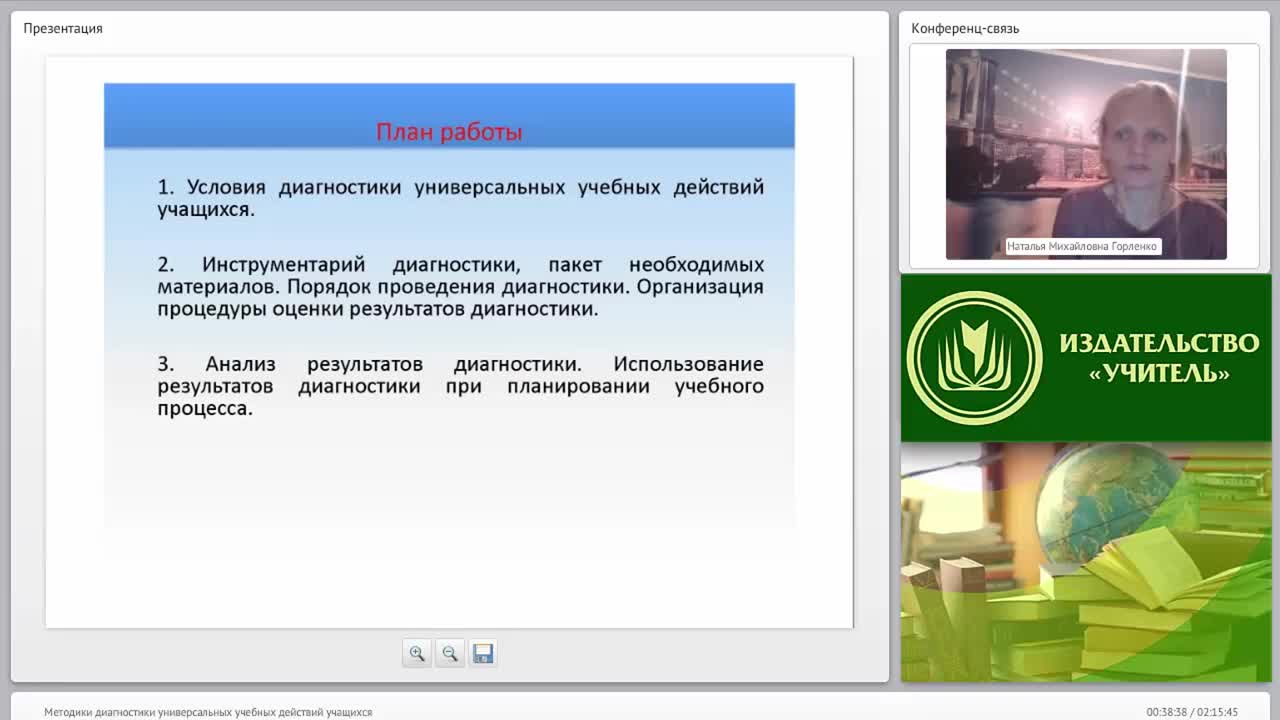Click the Презентация panel header

pos(63,28)
